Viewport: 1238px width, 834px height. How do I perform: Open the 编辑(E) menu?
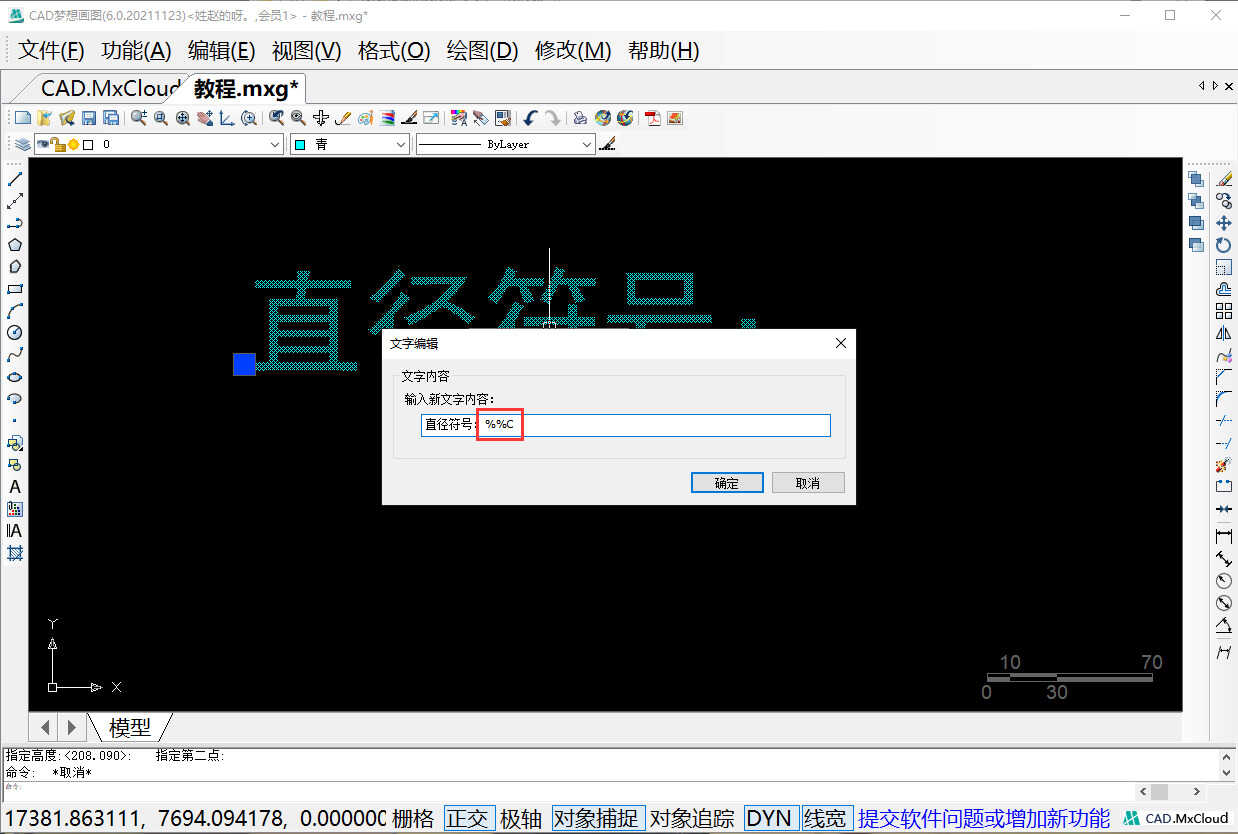(222, 51)
